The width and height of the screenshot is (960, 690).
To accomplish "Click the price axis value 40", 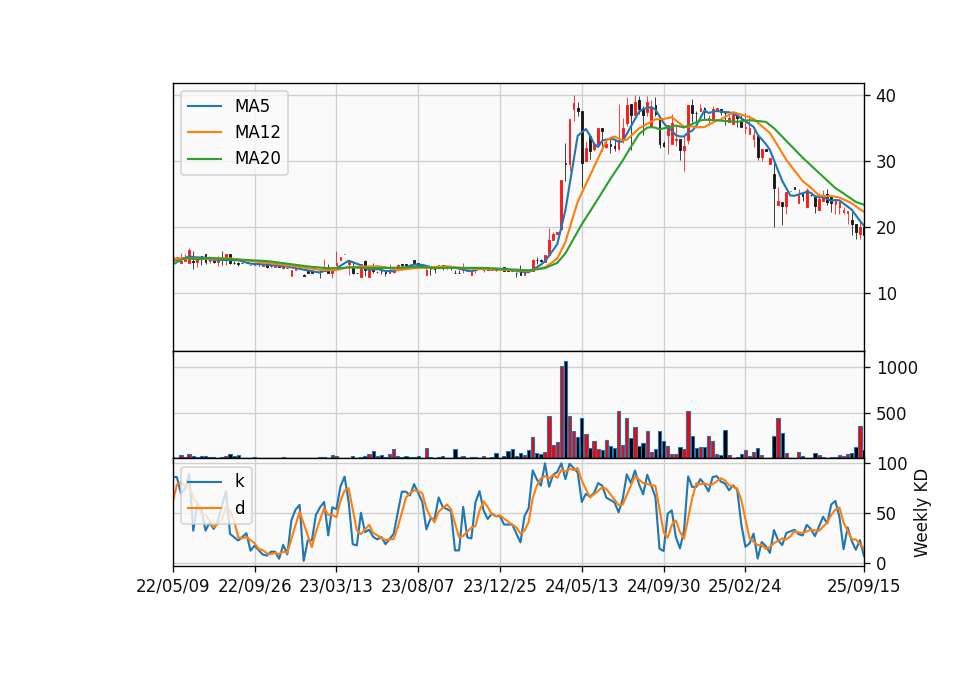I will (x=886, y=96).
